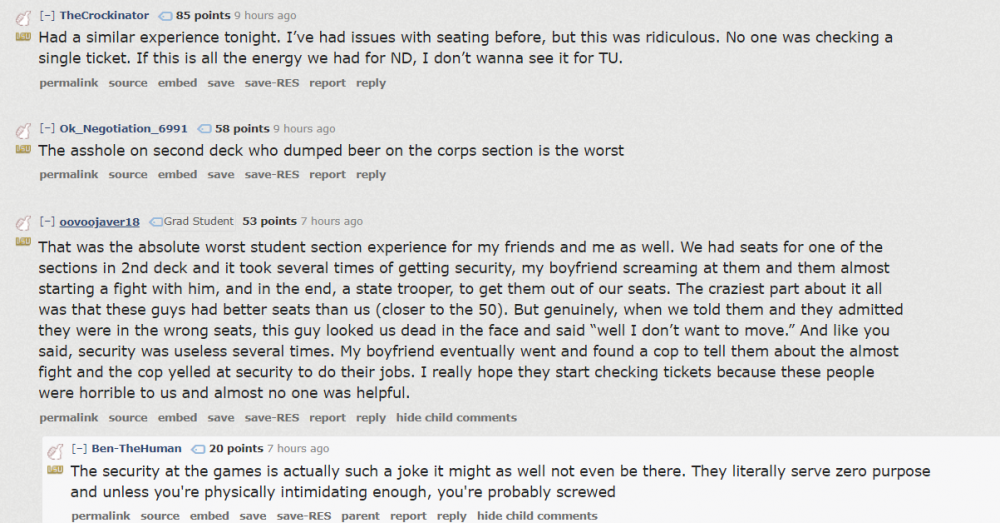Upvote TheCrockinator's comment with the hand icon
The width and height of the screenshot is (1000, 523).
tap(24, 18)
